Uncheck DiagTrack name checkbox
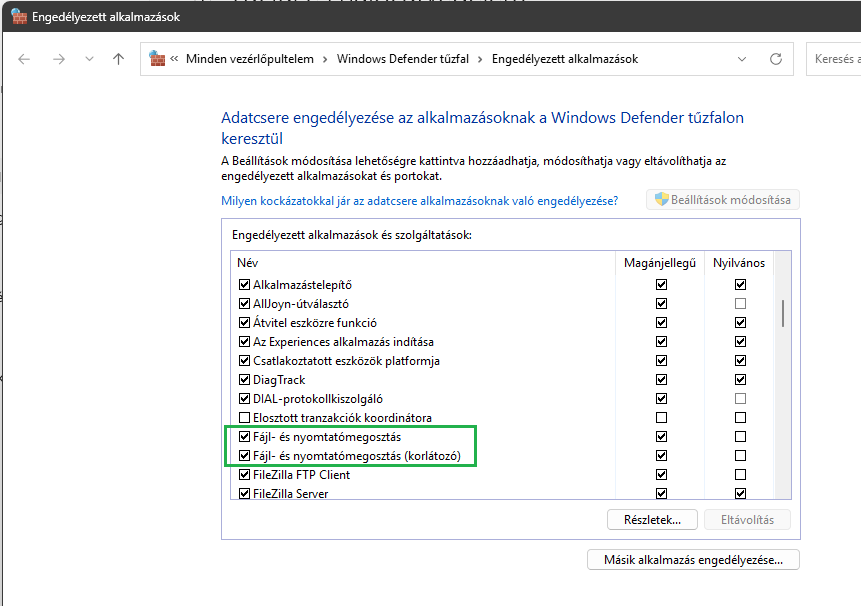 [x=244, y=380]
